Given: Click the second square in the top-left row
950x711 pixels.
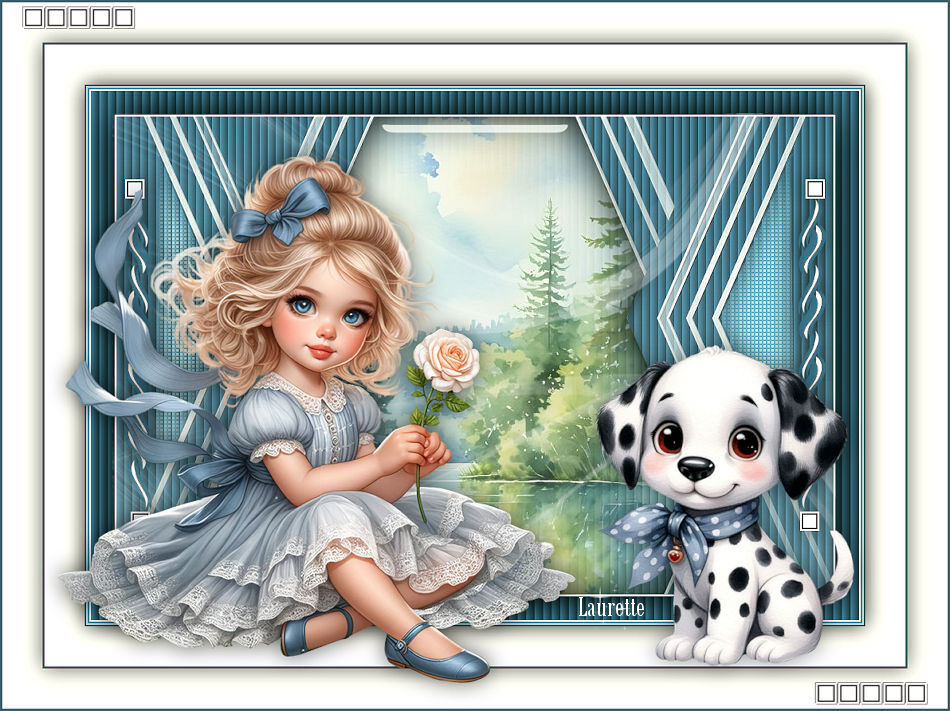Looking at the screenshot, I should [56, 17].
